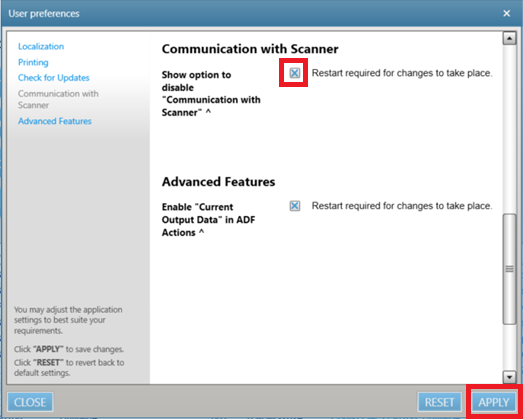Go to the Printing preferences link

(33, 62)
